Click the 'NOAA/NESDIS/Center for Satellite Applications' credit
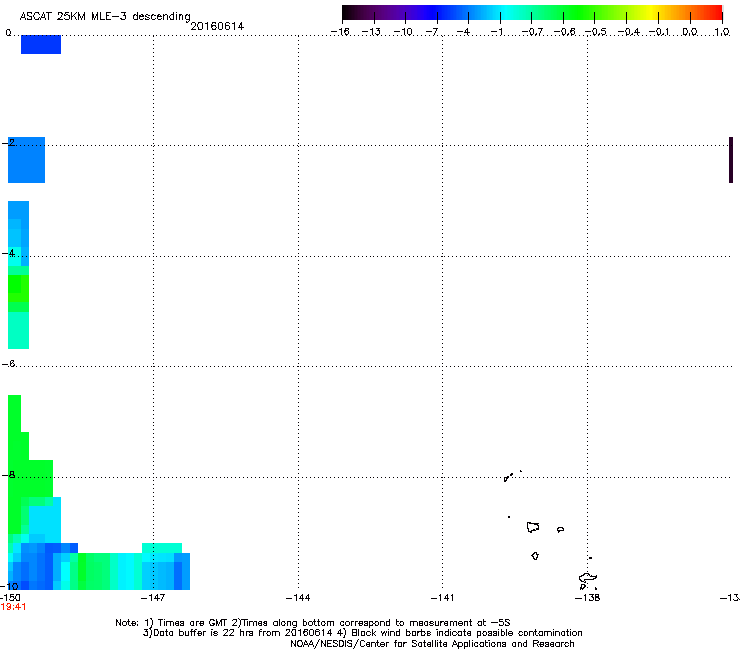The image size is (740, 650). point(432,644)
